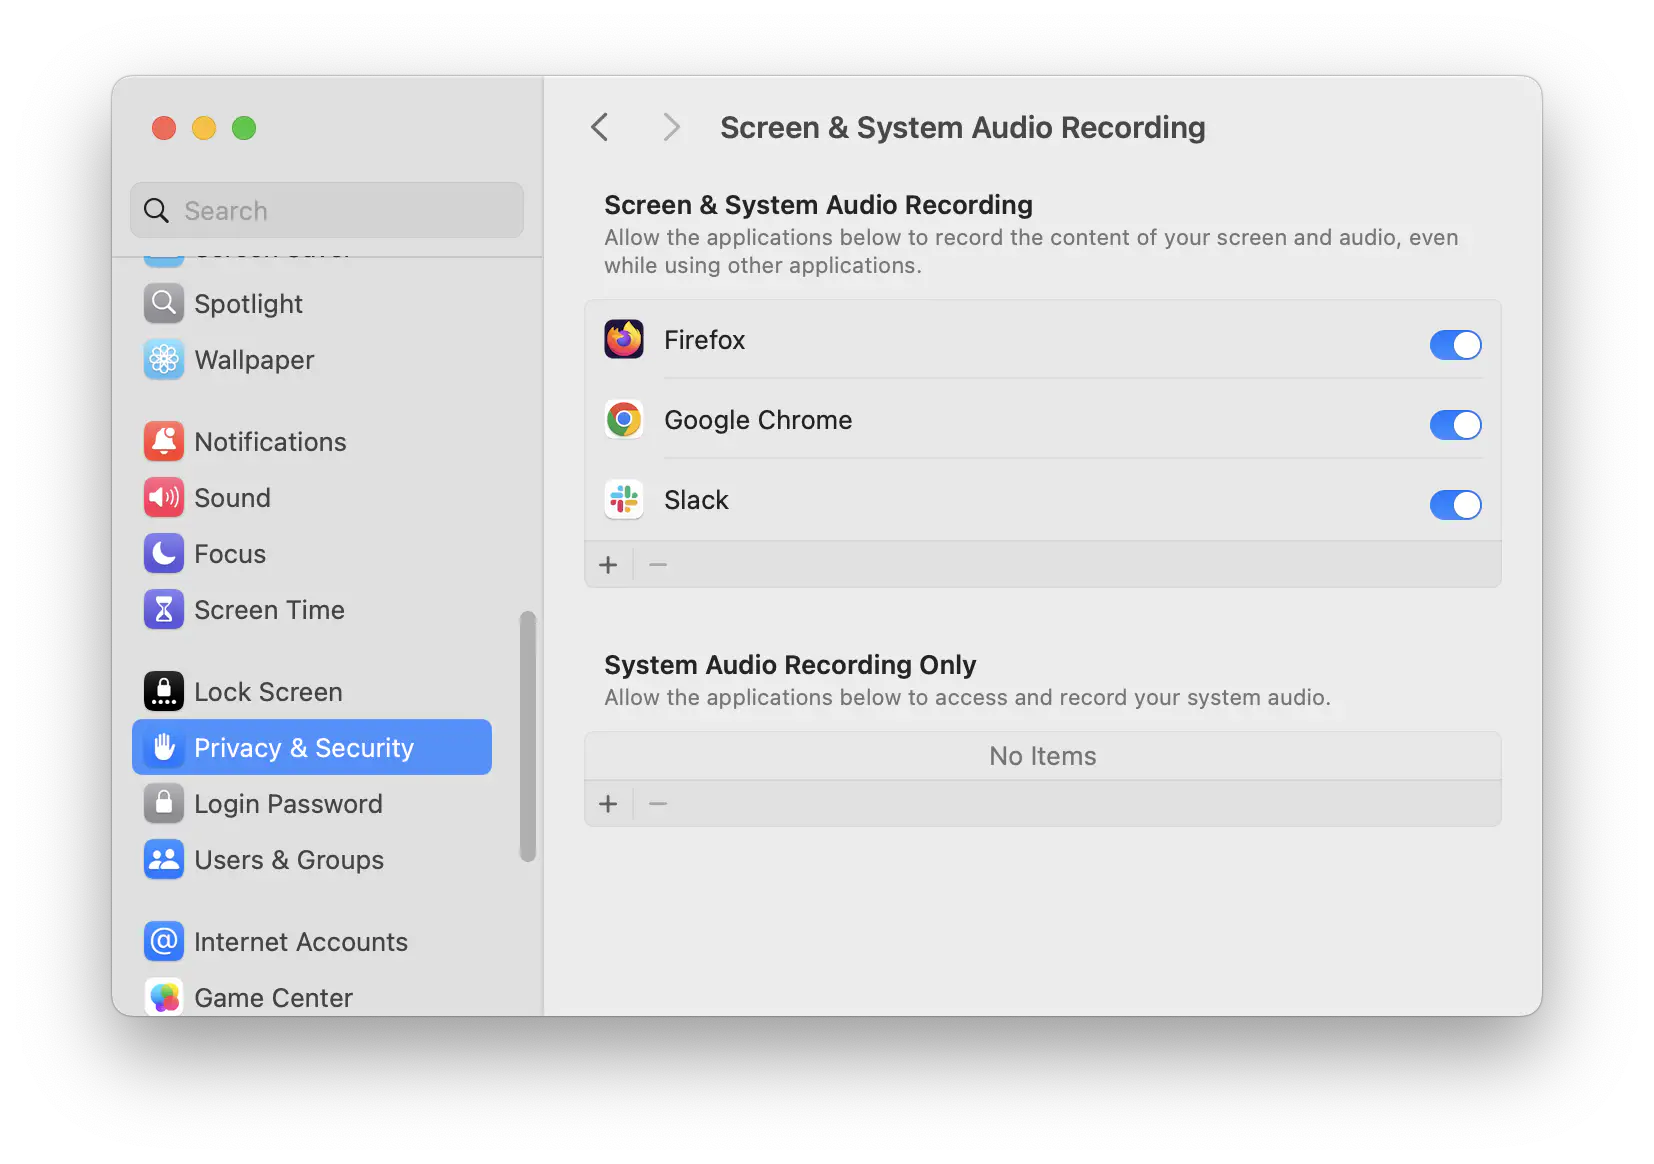The image size is (1654, 1164).
Task: Click the Privacy & Security hand icon
Action: tap(164, 748)
